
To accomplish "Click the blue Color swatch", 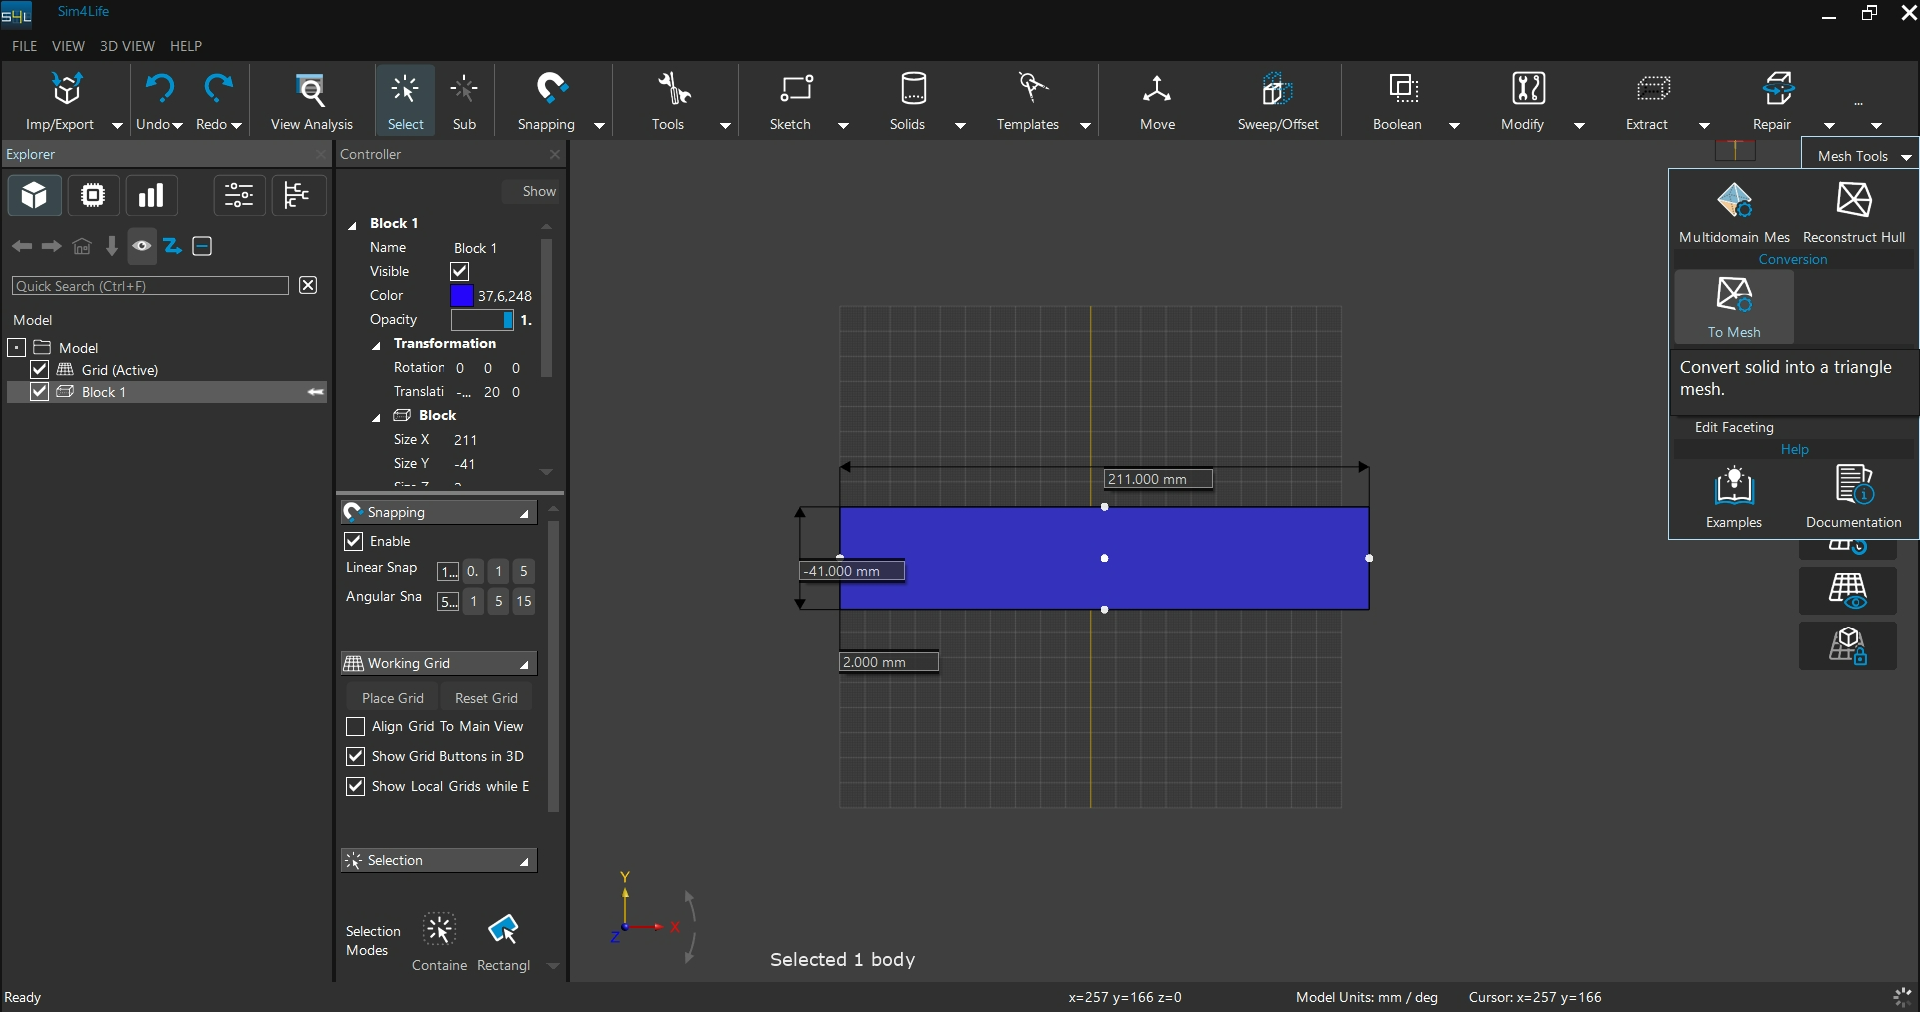I will click(x=461, y=296).
